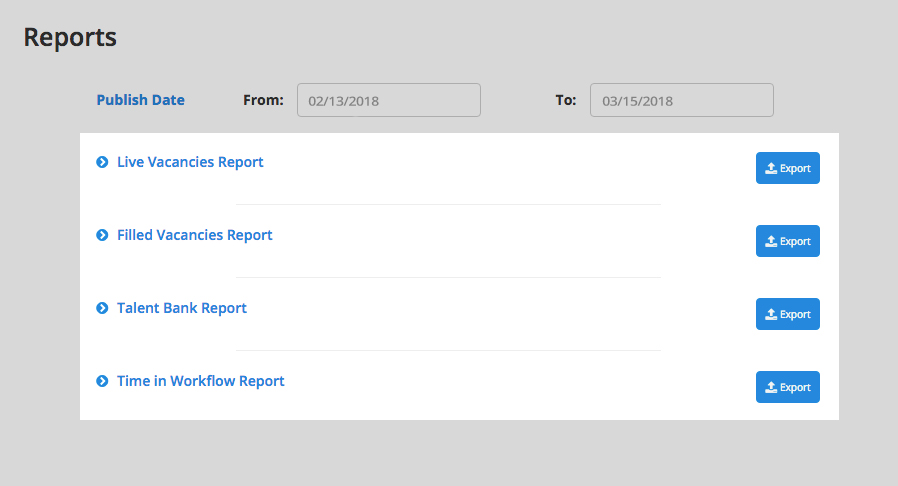Open the Filled Vacancies Report link
This screenshot has height=486, width=898.
coord(195,235)
